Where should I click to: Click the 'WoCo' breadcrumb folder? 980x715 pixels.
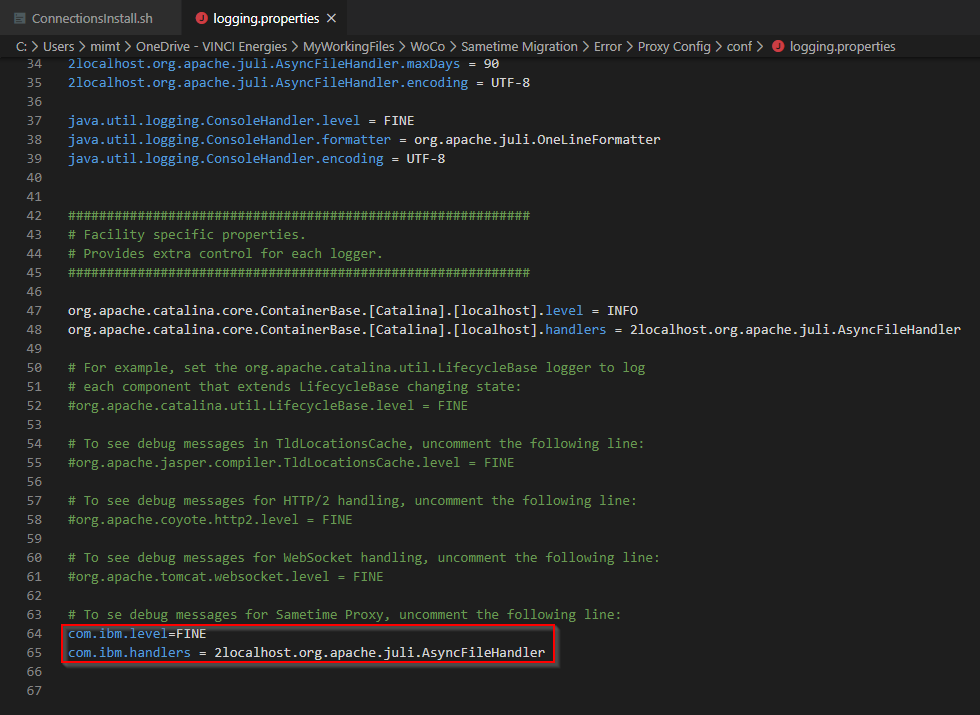[x=428, y=46]
